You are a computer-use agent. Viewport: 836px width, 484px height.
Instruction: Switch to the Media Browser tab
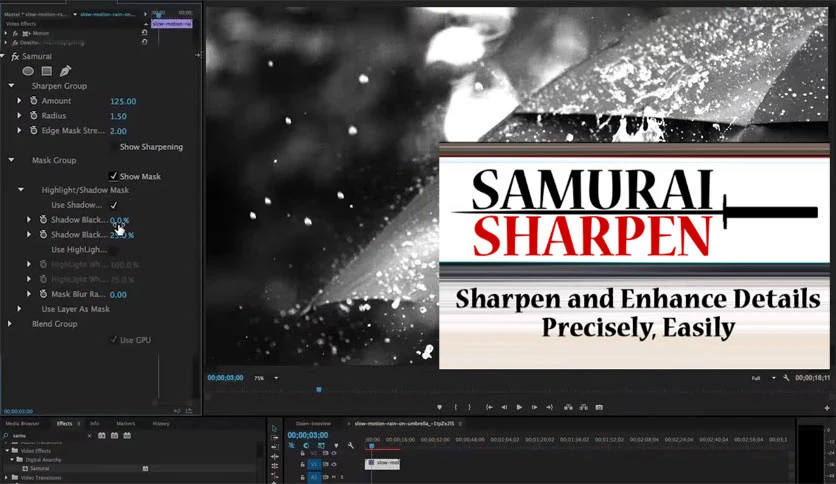point(22,424)
